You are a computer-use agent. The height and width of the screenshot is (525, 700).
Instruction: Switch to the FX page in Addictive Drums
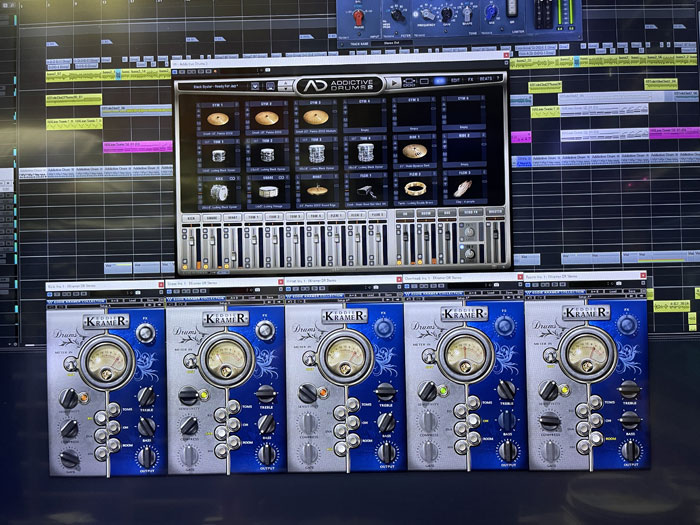pos(470,80)
